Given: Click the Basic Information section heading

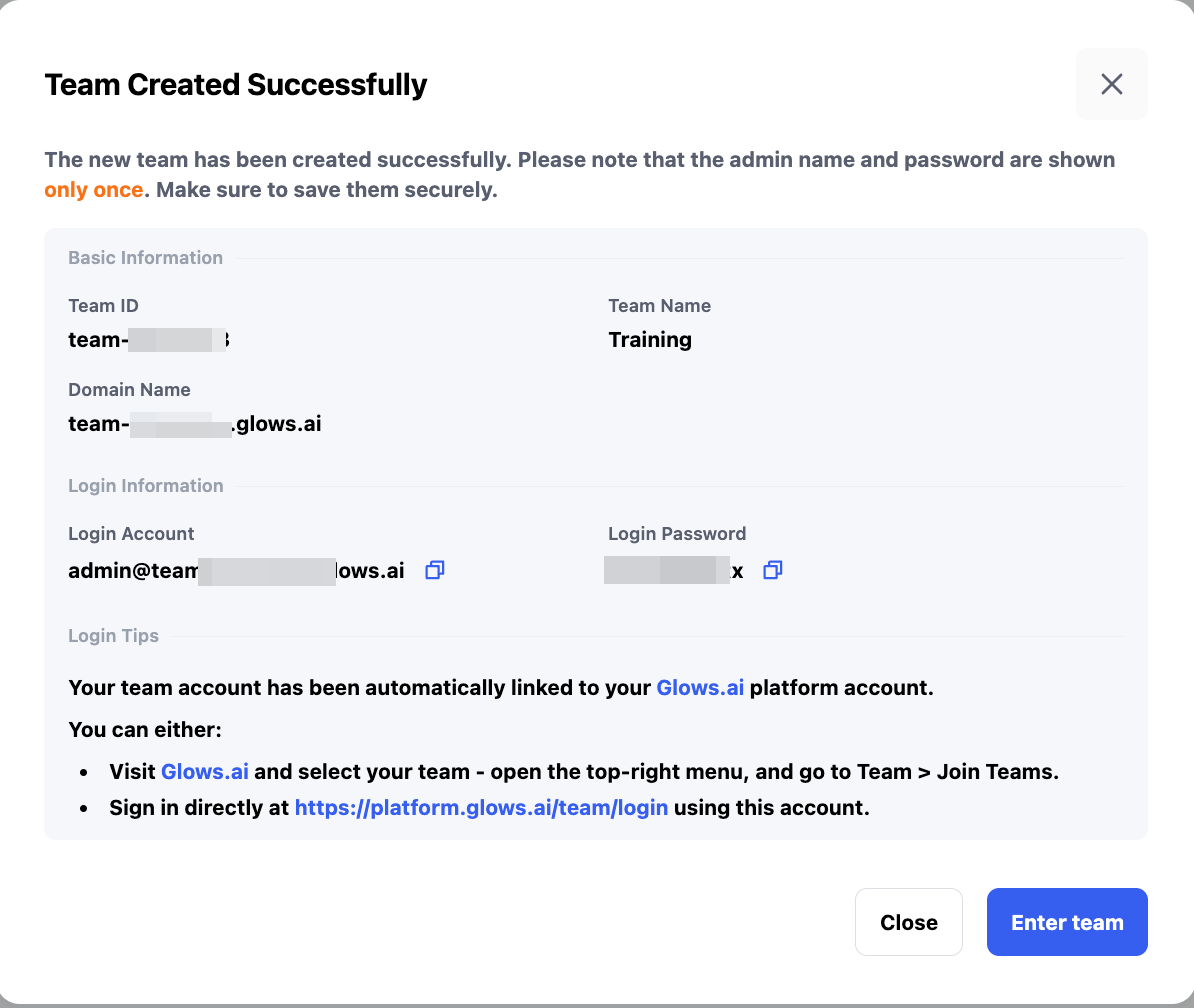Looking at the screenshot, I should [145, 258].
